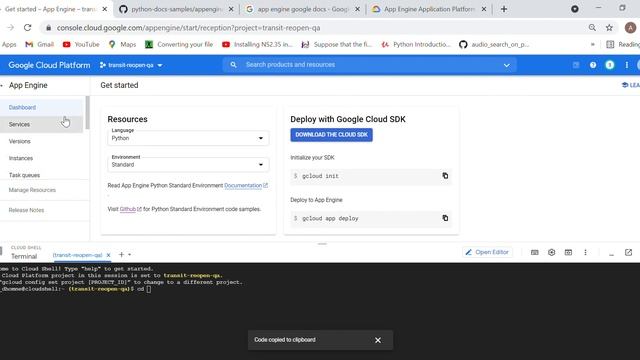The image size is (640, 360).
Task: Open the browser profile avatar
Action: (630, 28)
